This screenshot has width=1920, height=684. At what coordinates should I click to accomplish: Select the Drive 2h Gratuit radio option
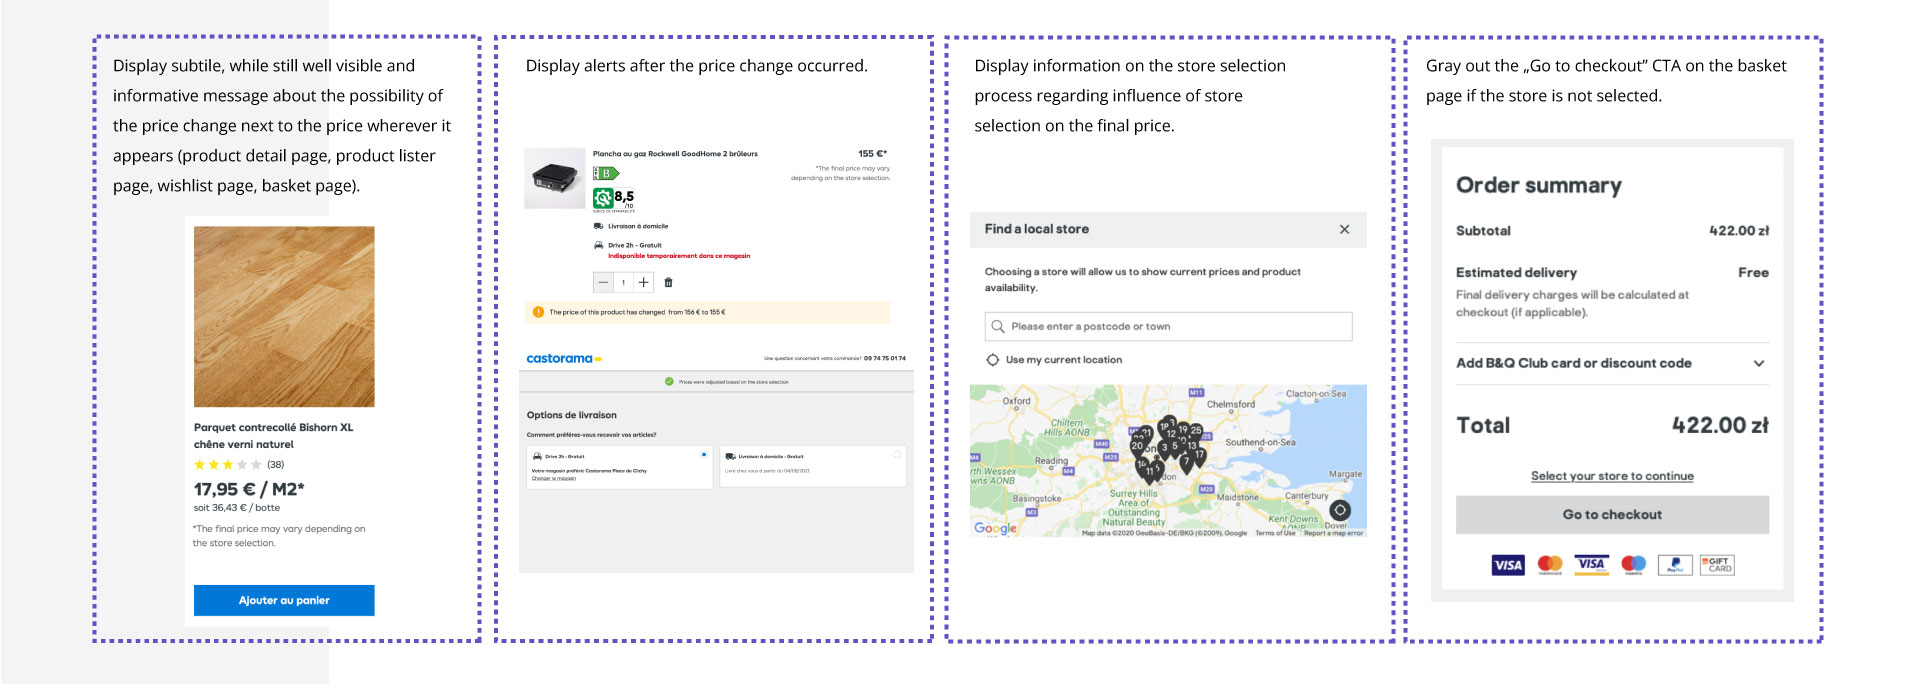tap(704, 455)
